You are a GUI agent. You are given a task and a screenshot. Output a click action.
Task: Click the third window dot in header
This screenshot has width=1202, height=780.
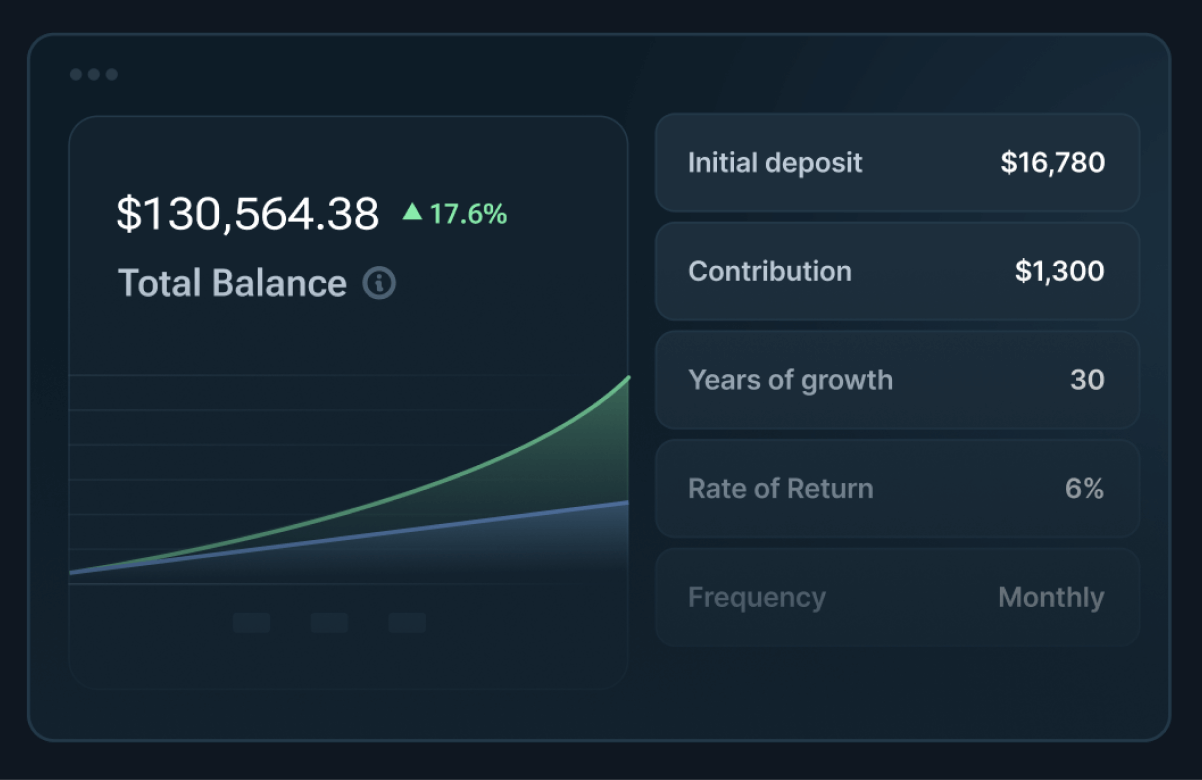[x=111, y=75]
